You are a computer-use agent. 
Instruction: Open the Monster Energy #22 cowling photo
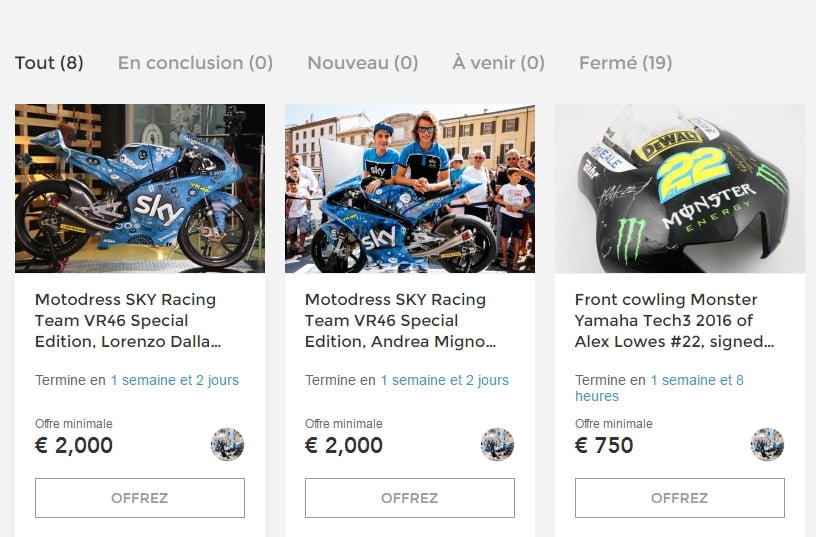[x=680, y=188]
